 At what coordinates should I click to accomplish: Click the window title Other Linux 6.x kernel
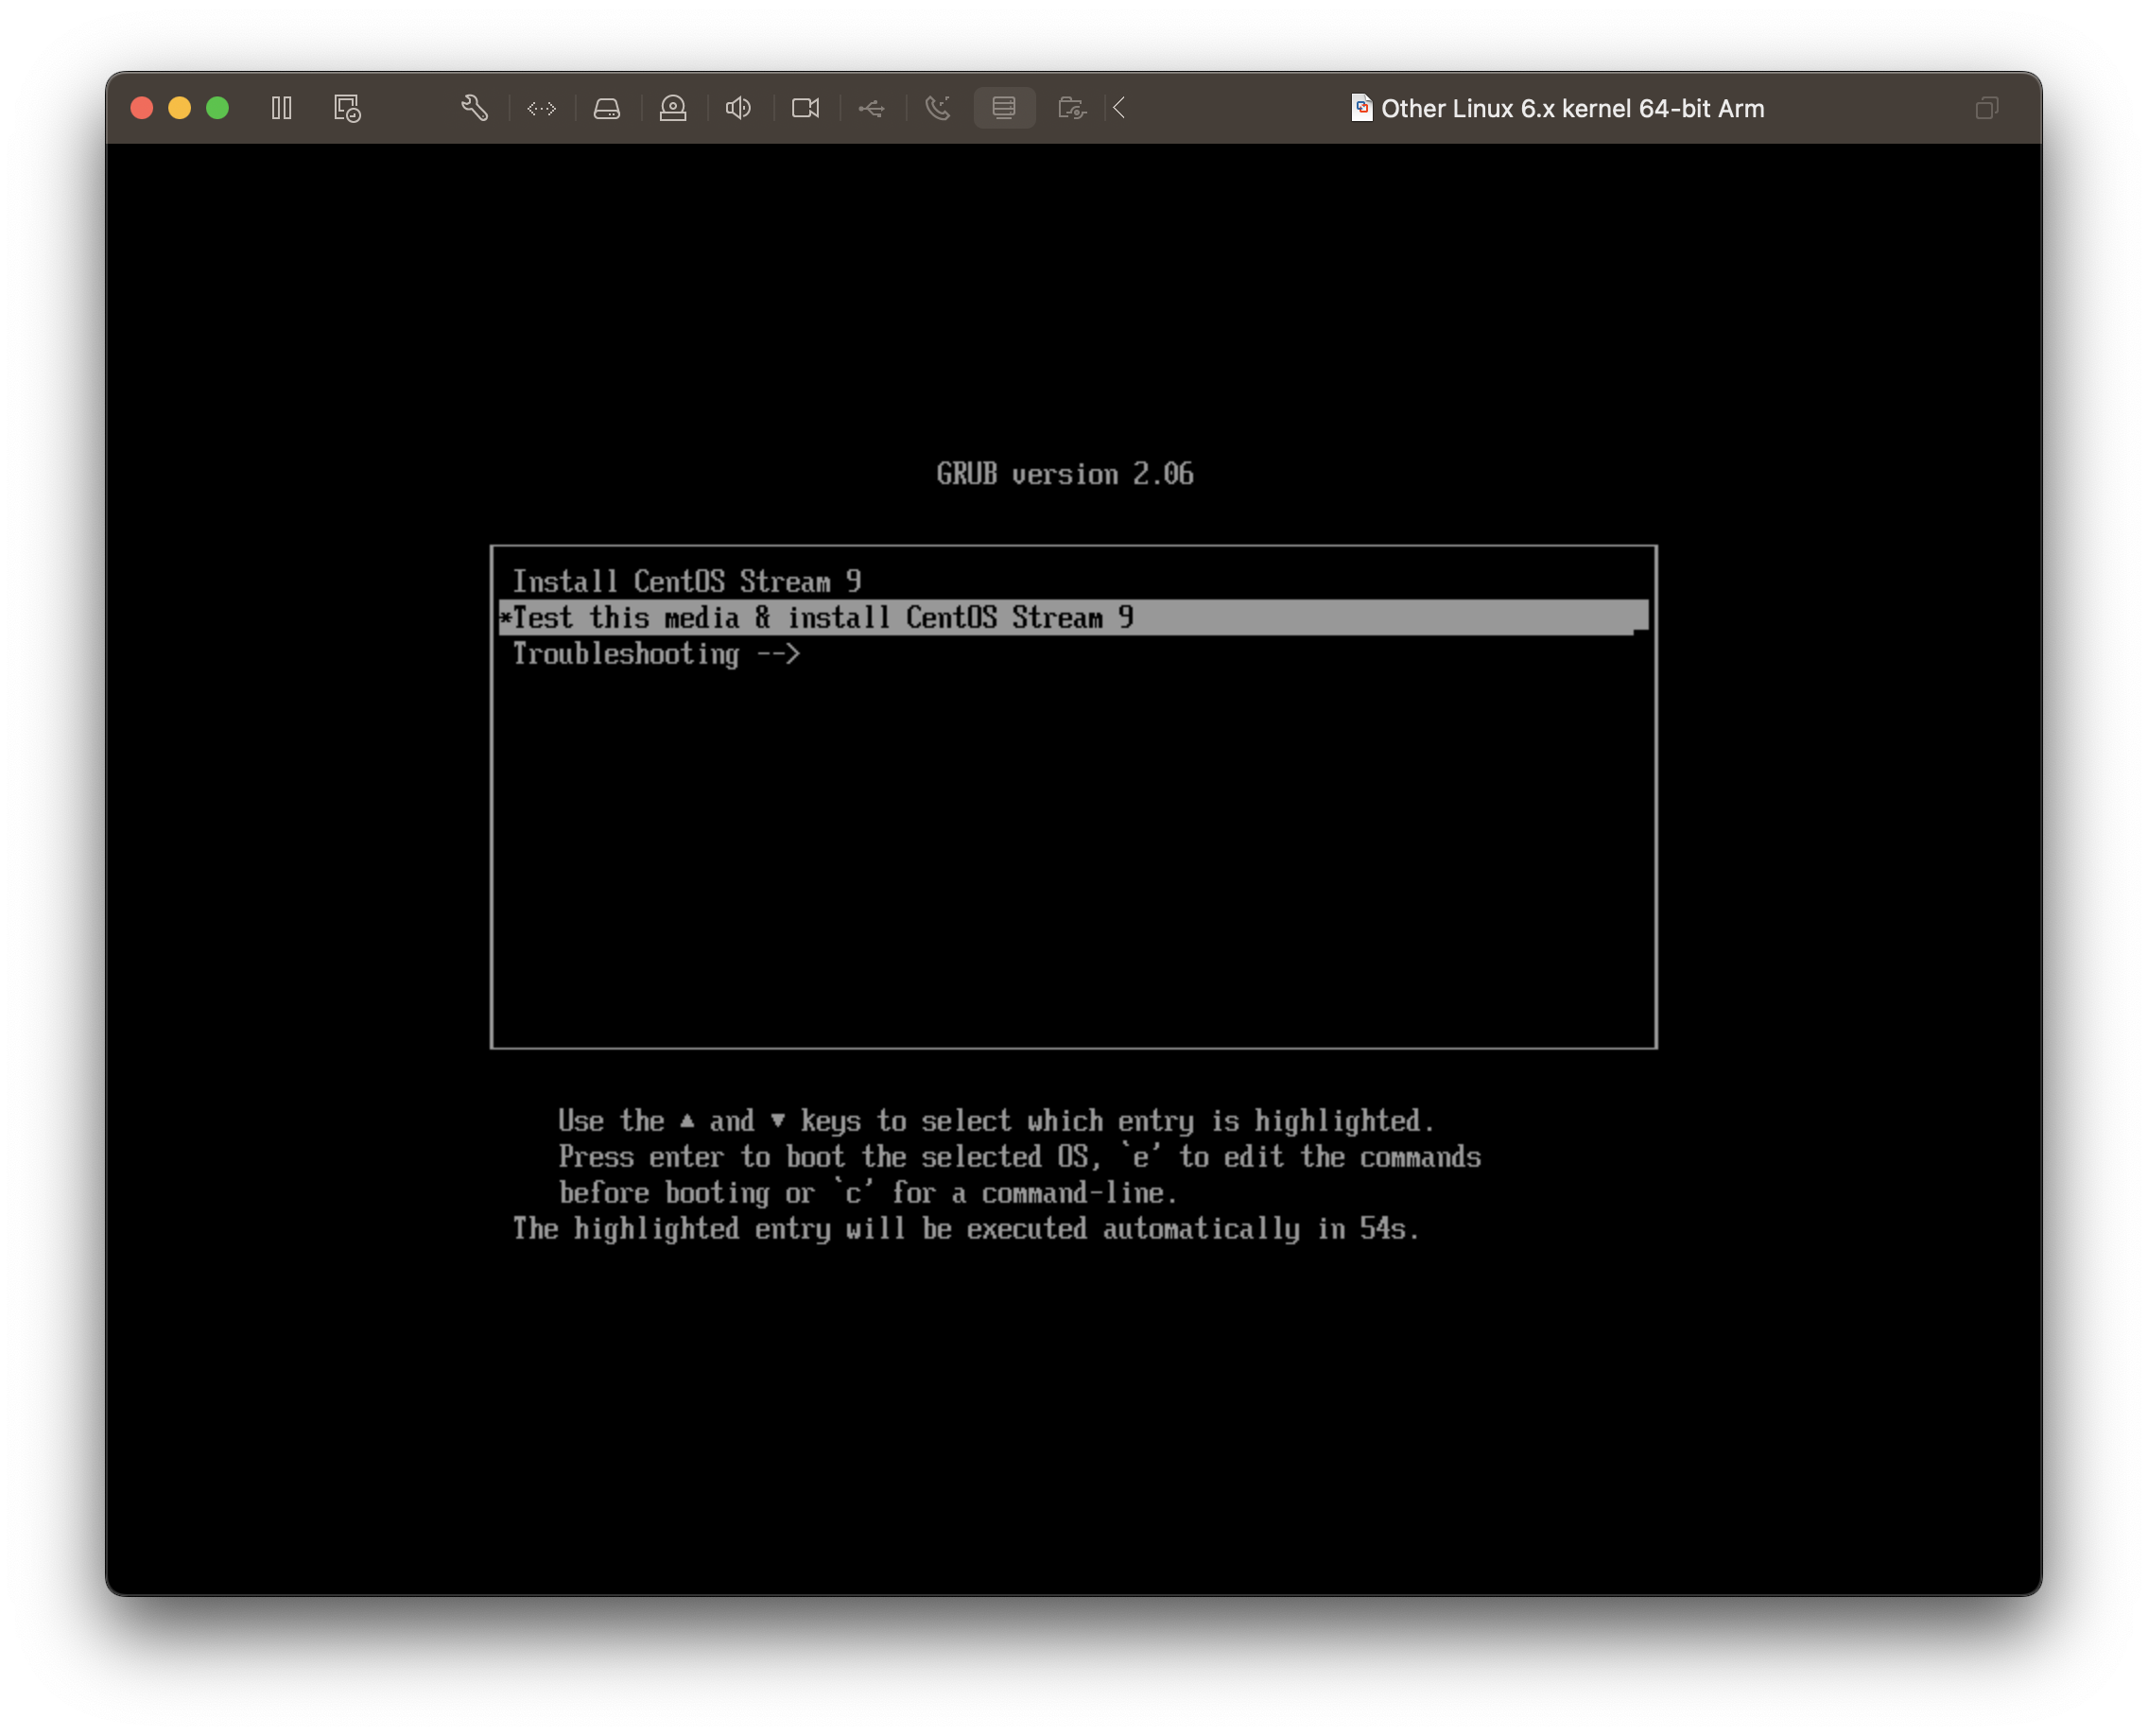pyautogui.click(x=1572, y=108)
